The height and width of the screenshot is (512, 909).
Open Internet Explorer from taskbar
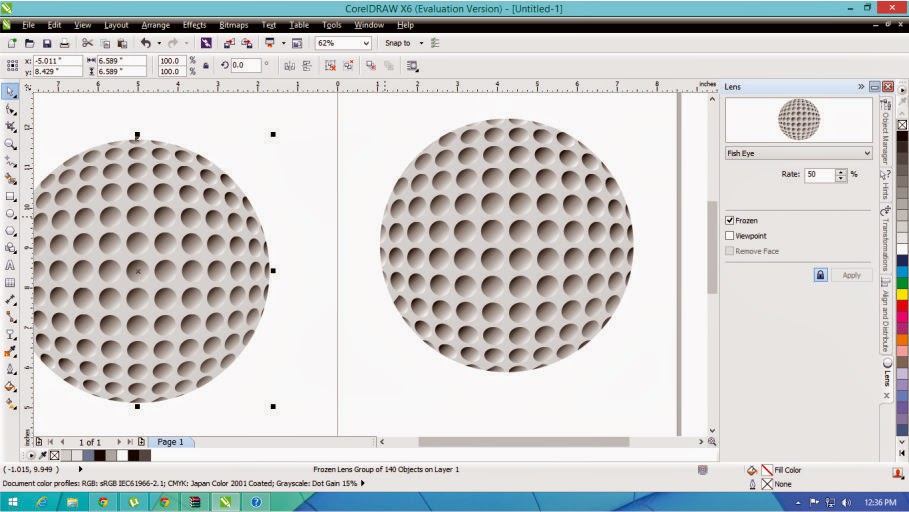[42, 502]
